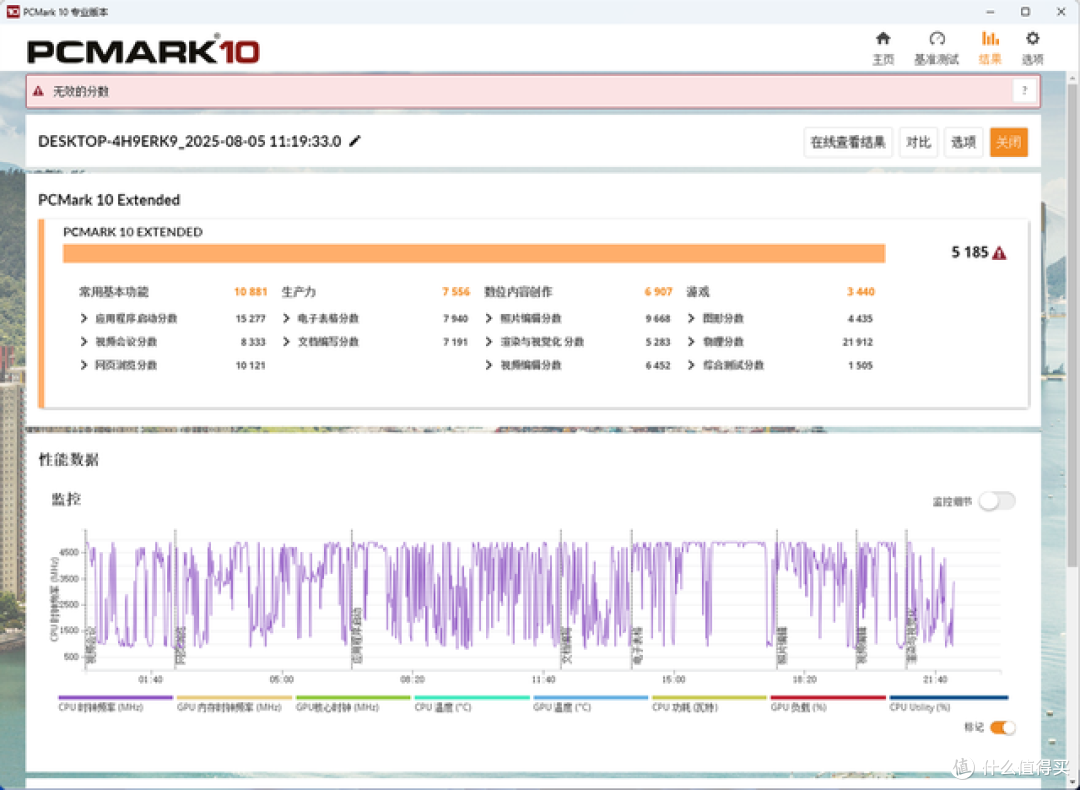1080x790 pixels.
Task: Click the 文档编写 marker on the chart
Action: pyautogui.click(x=566, y=645)
